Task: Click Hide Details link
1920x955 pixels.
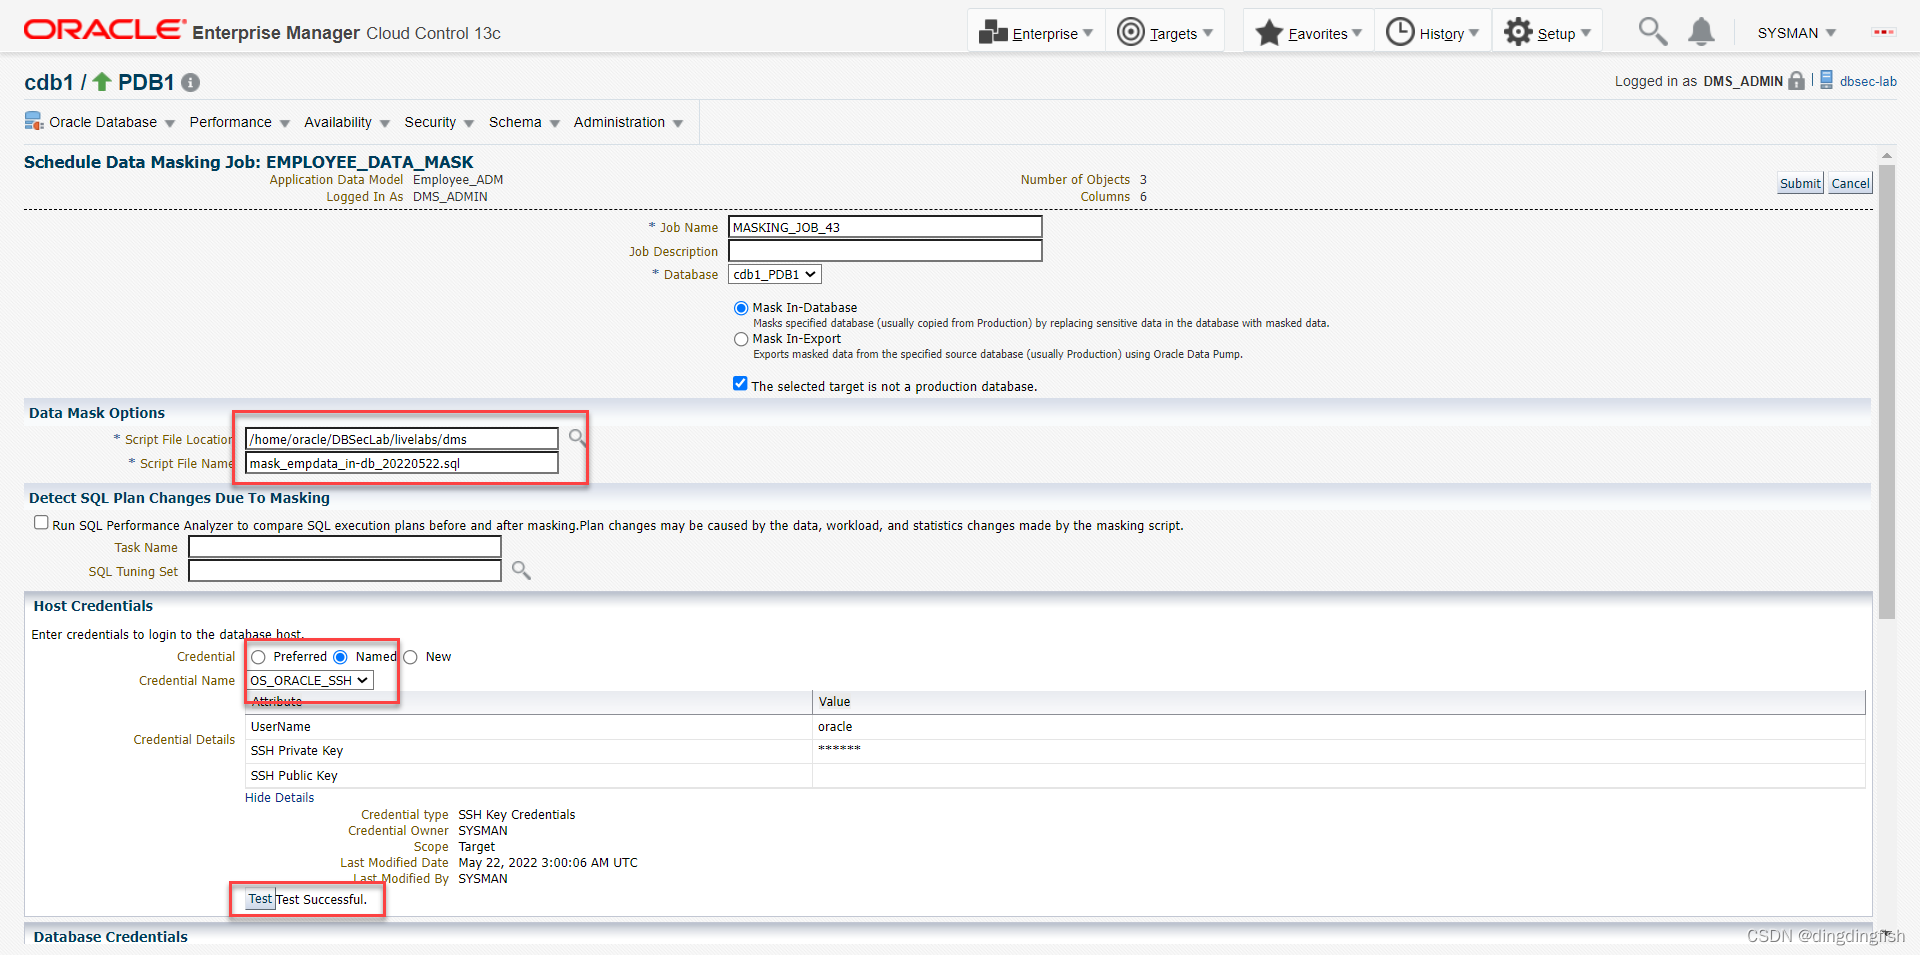Action: (279, 797)
